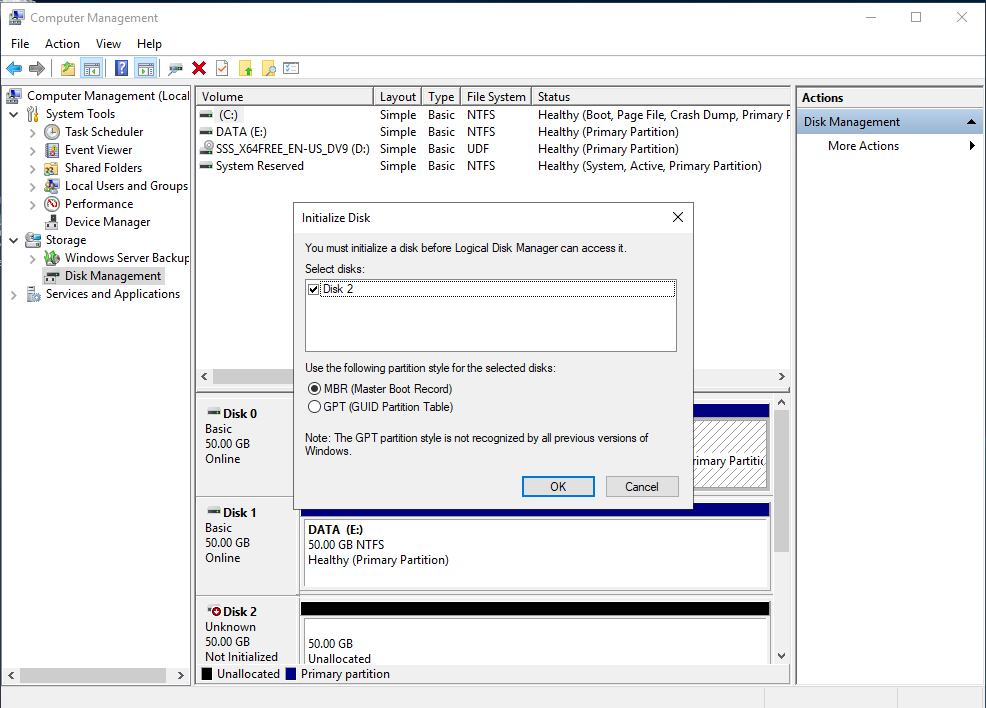Viewport: 986px width, 708px height.
Task: Select SSS_X64FREE_EN-US_DV9 (D:) volume row
Action: [x=494, y=149]
